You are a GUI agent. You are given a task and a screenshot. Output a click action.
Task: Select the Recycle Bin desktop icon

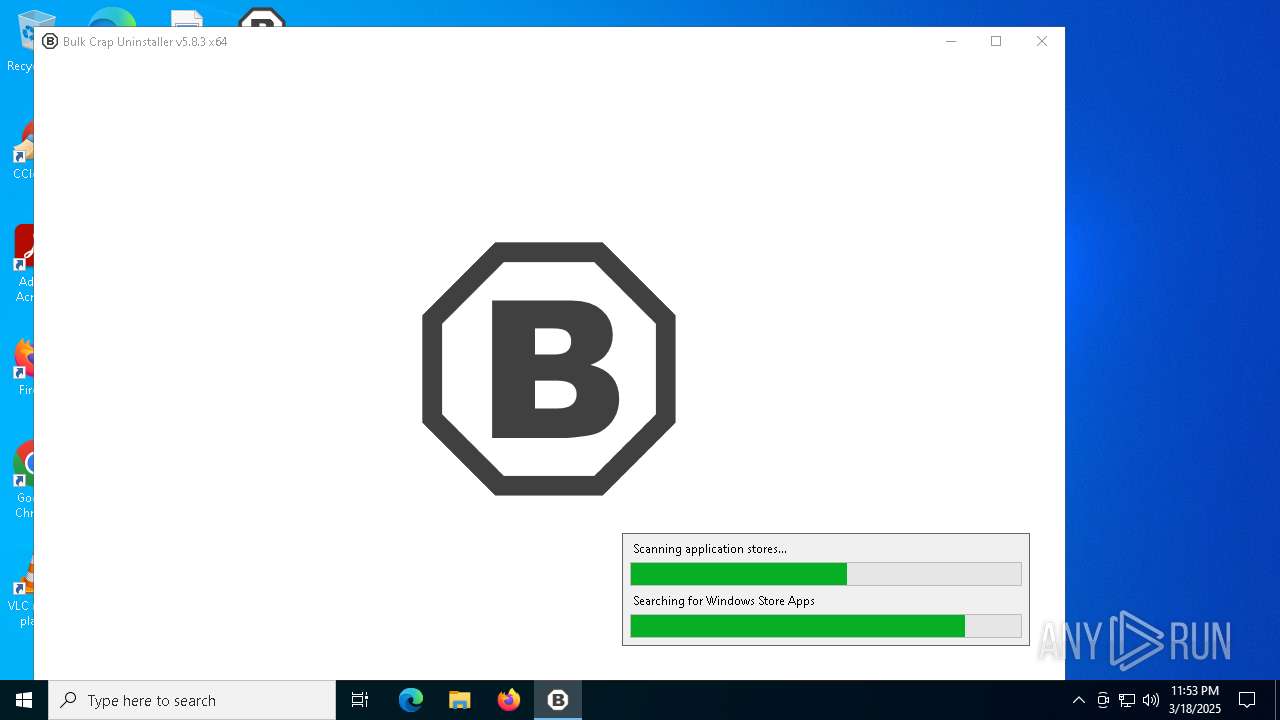point(20,40)
